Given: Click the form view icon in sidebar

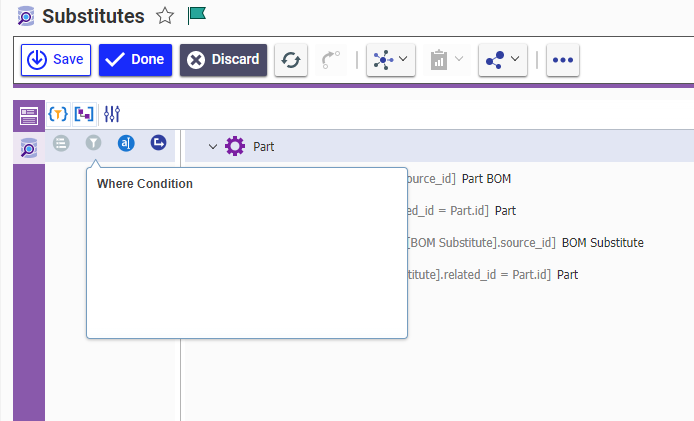Looking at the screenshot, I should coord(29,115).
